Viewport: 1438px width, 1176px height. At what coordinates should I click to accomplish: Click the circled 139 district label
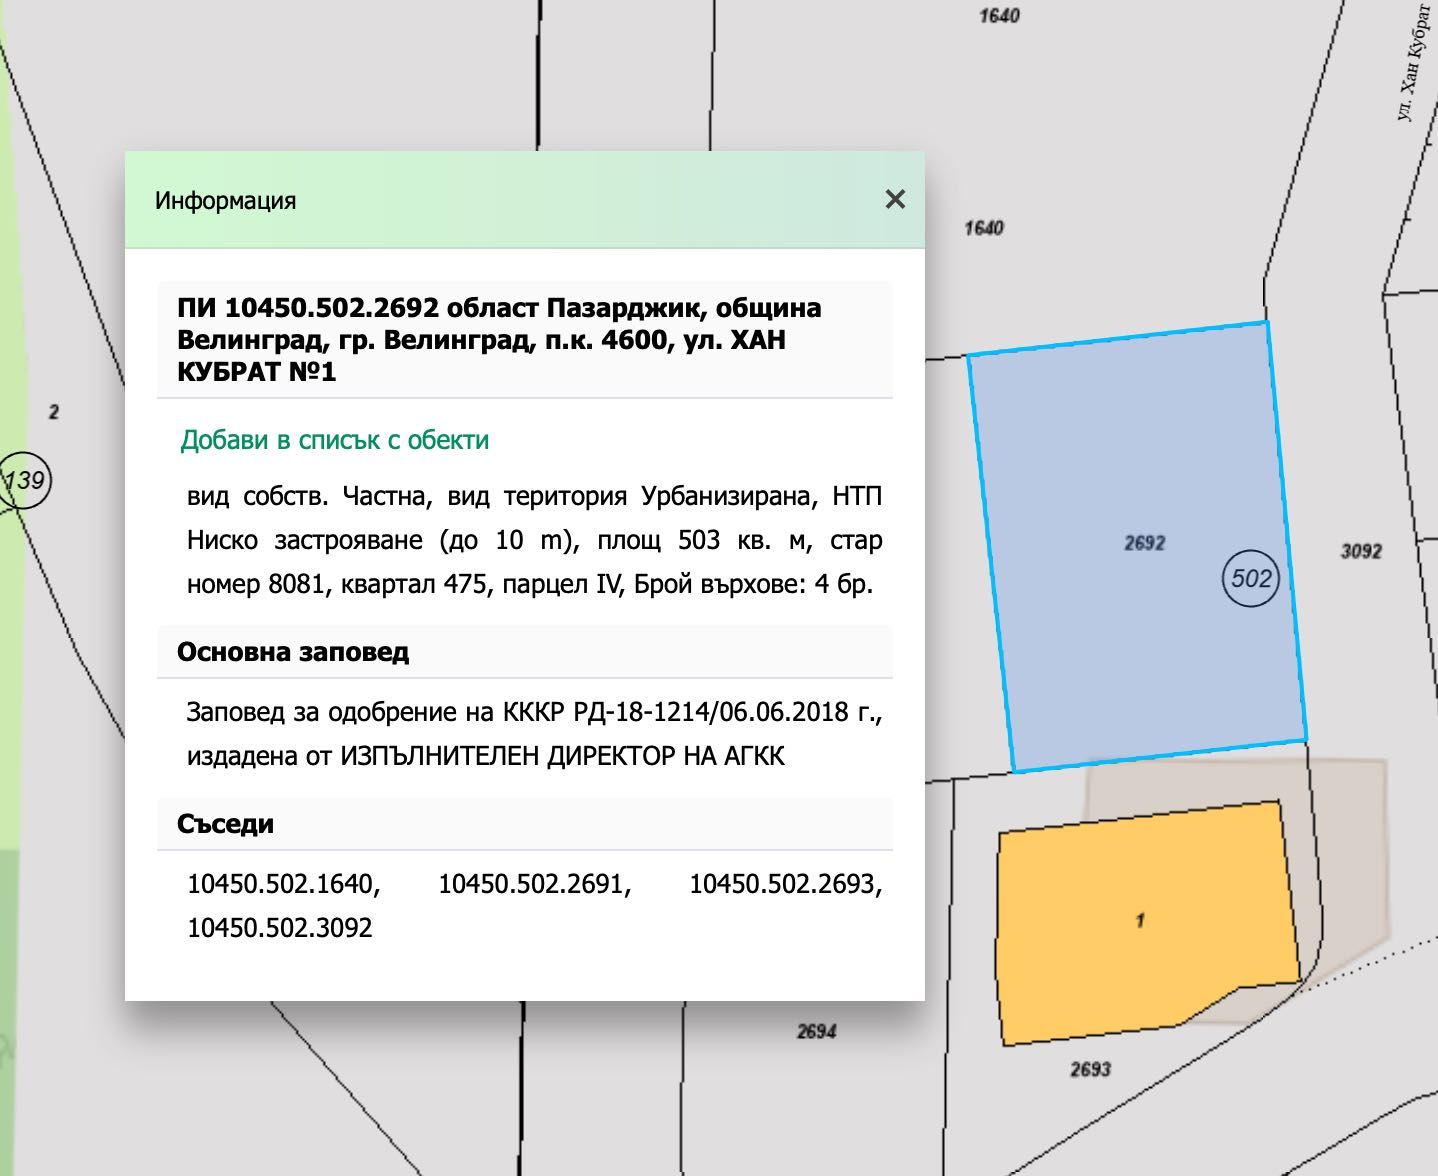(x=24, y=481)
